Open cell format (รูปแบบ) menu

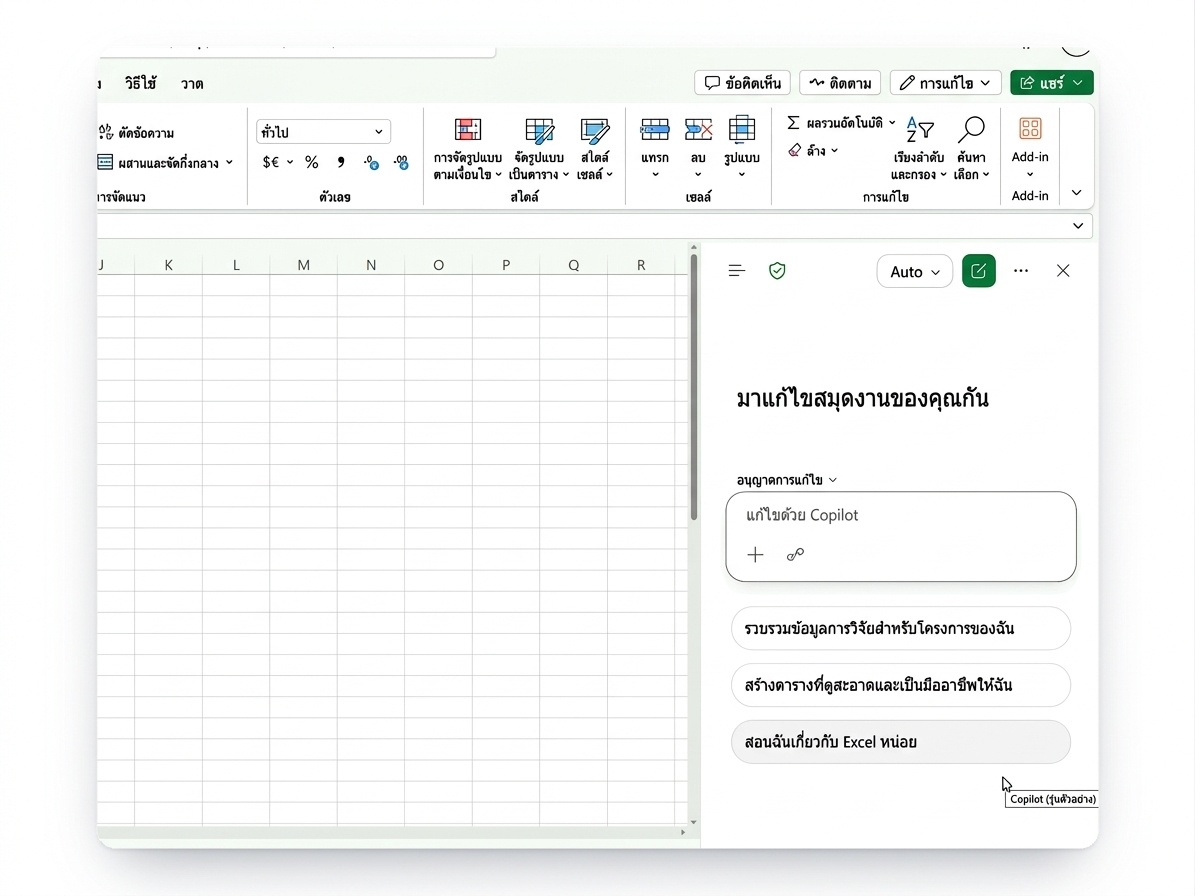pos(742,149)
